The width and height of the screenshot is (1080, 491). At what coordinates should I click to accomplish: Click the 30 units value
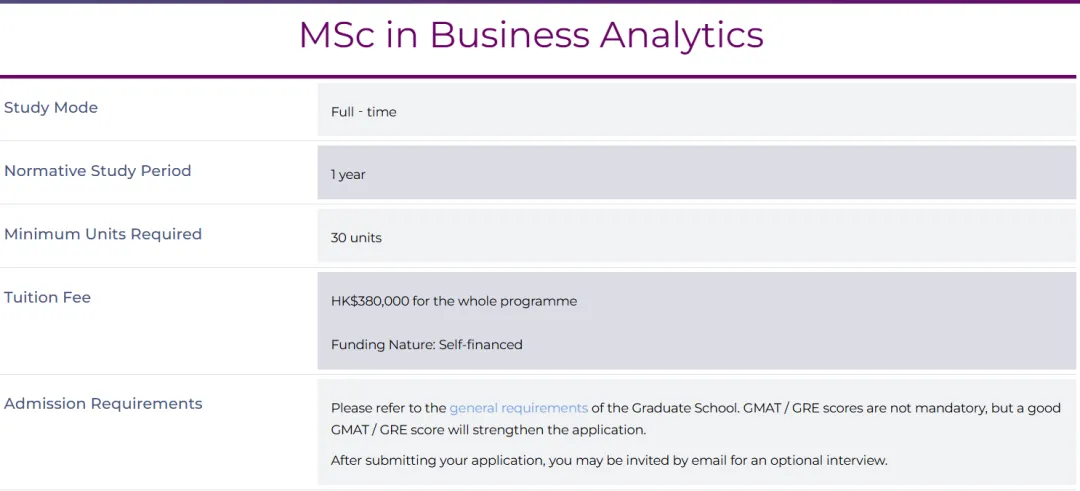coord(356,238)
